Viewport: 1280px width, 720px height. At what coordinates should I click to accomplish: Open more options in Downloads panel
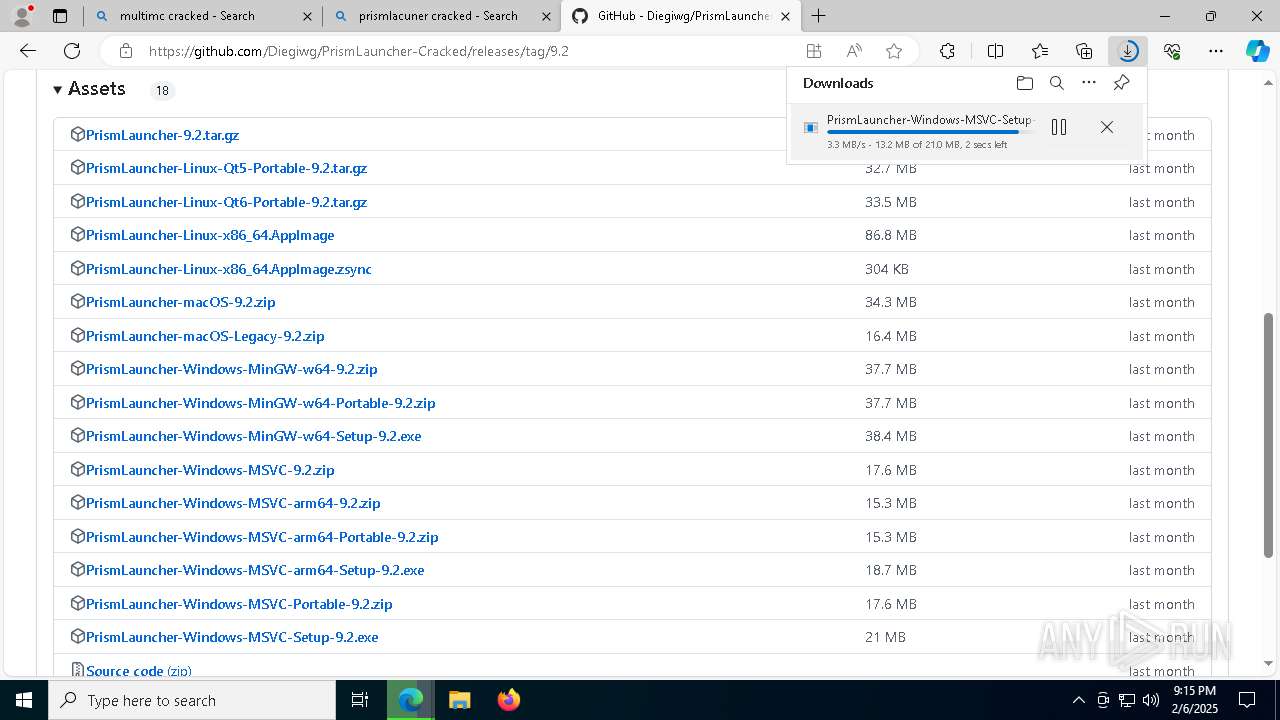click(1089, 83)
